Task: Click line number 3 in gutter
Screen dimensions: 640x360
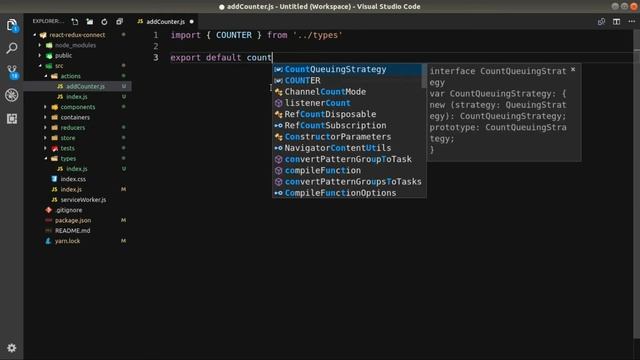Action: point(156,58)
